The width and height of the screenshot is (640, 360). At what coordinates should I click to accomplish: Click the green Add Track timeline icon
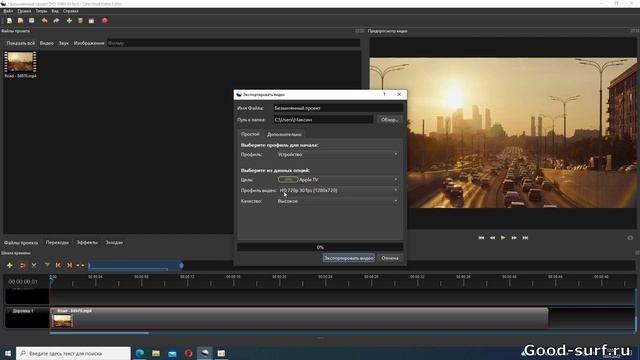[9, 265]
